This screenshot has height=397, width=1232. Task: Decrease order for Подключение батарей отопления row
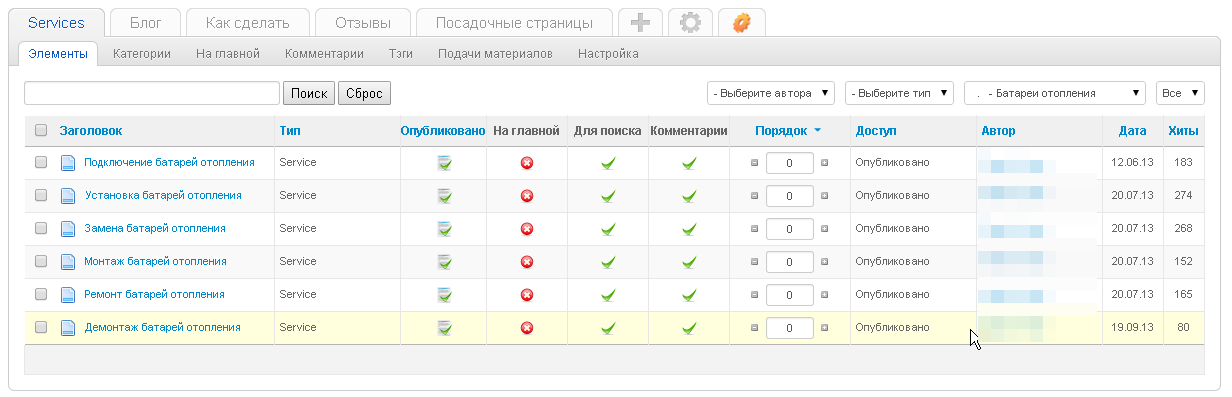755,163
